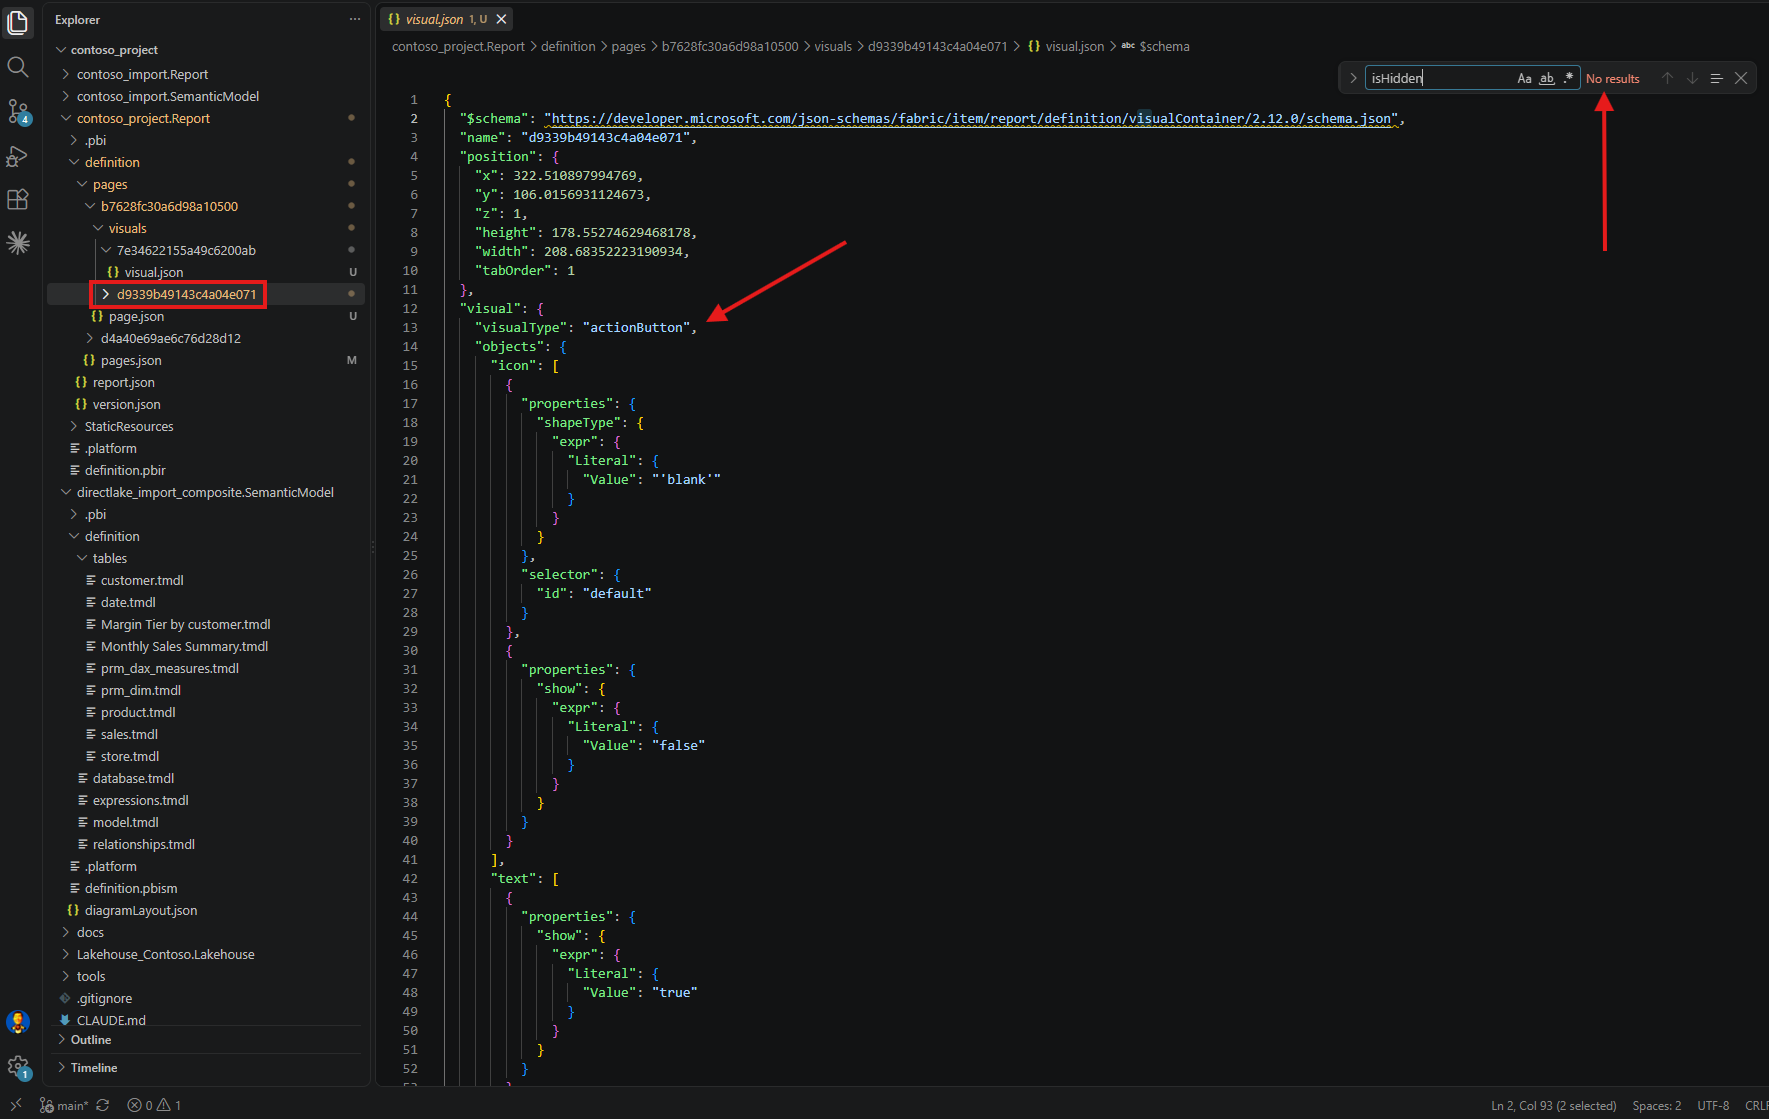Image resolution: width=1769 pixels, height=1119 pixels.
Task: Open diagramLayout.json file
Action: click(141, 910)
